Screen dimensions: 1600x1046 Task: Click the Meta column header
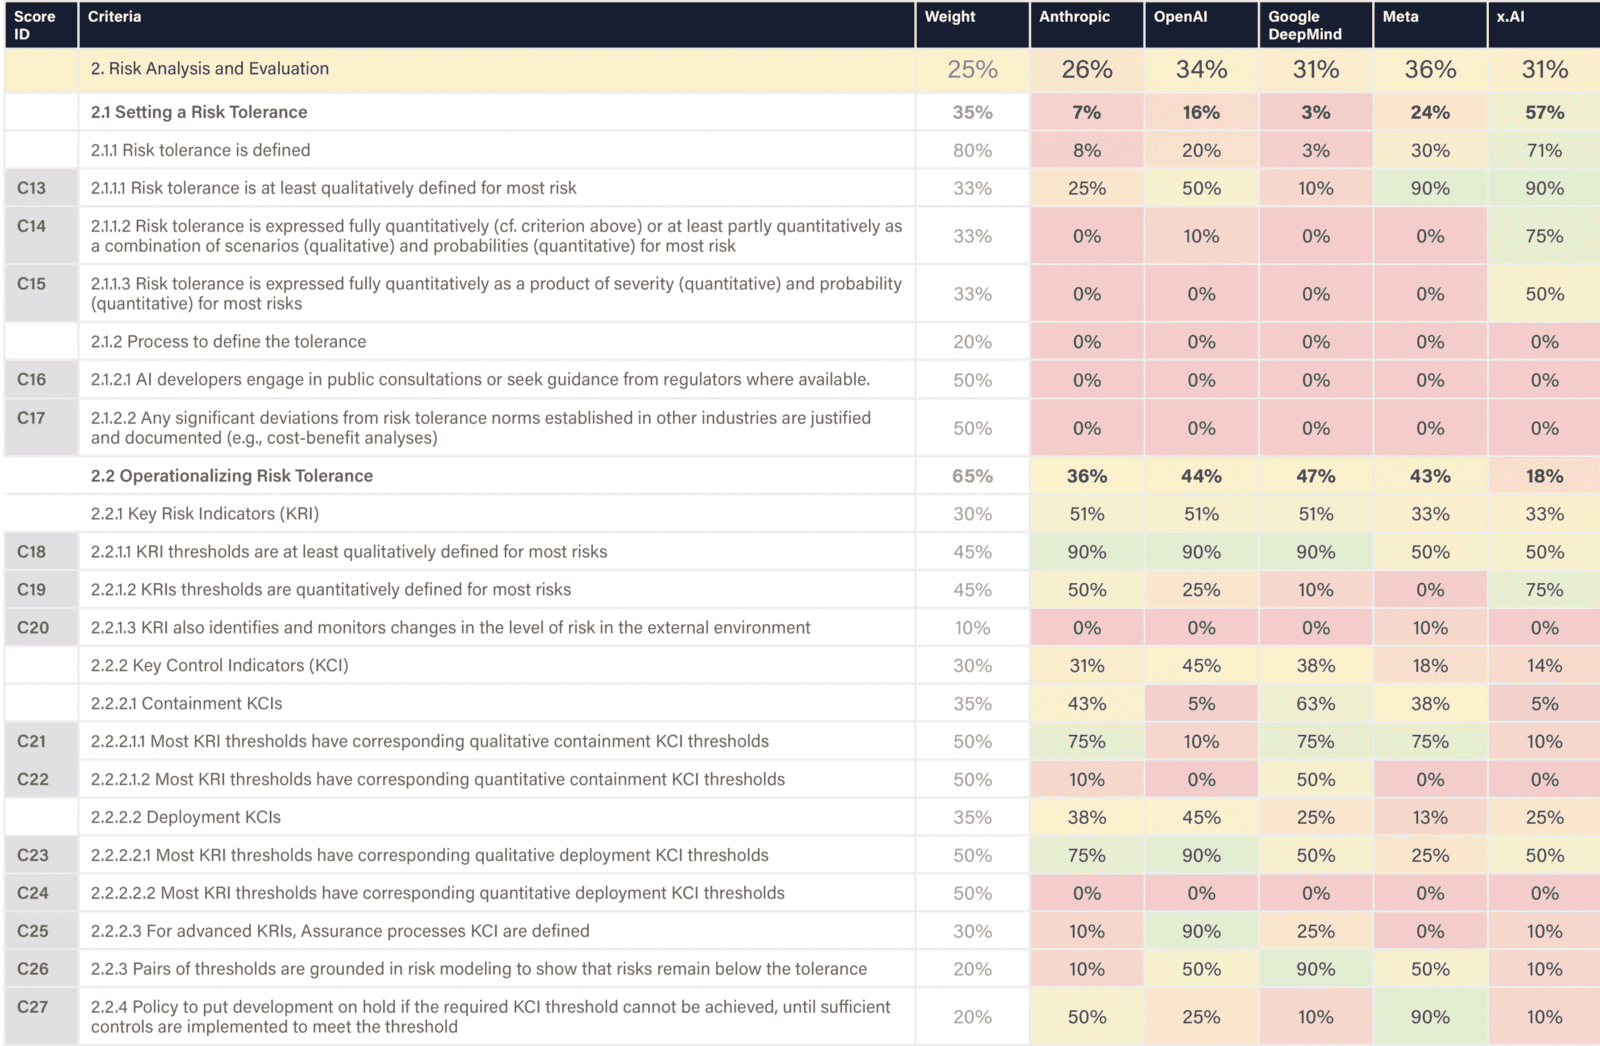1400,17
